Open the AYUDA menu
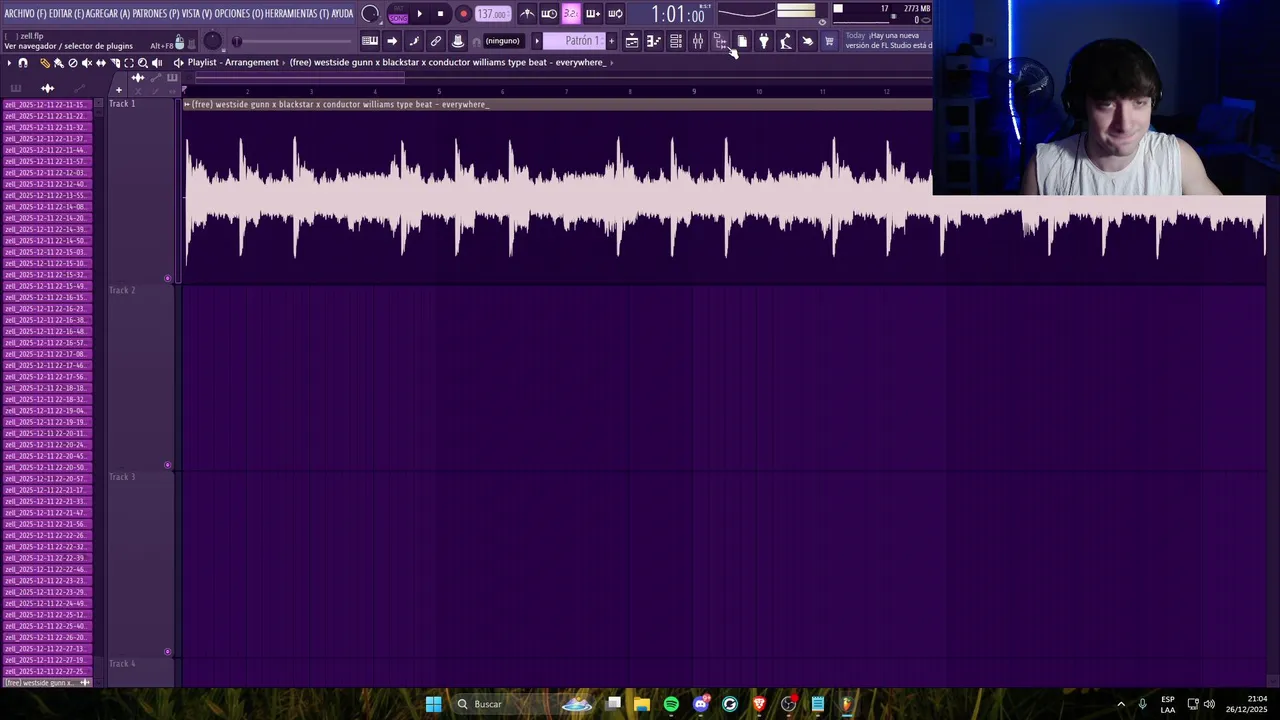This screenshot has width=1280, height=720. click(343, 13)
